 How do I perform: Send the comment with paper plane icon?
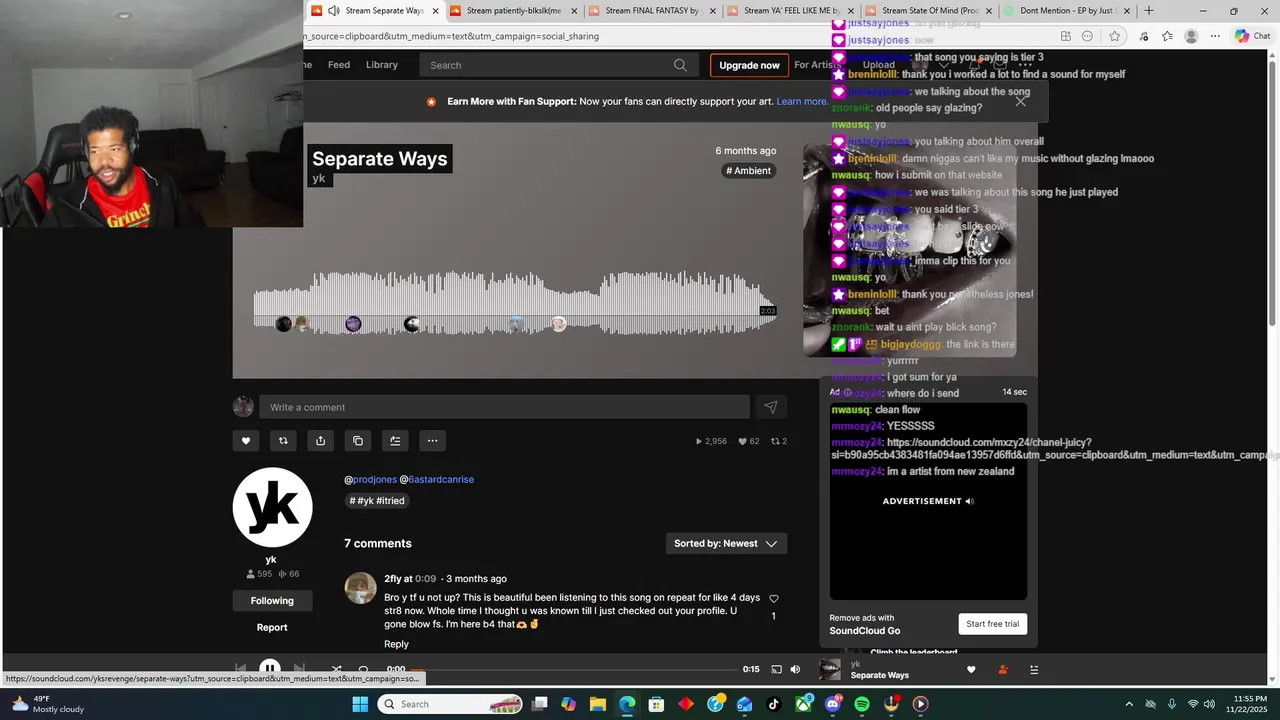point(771,407)
